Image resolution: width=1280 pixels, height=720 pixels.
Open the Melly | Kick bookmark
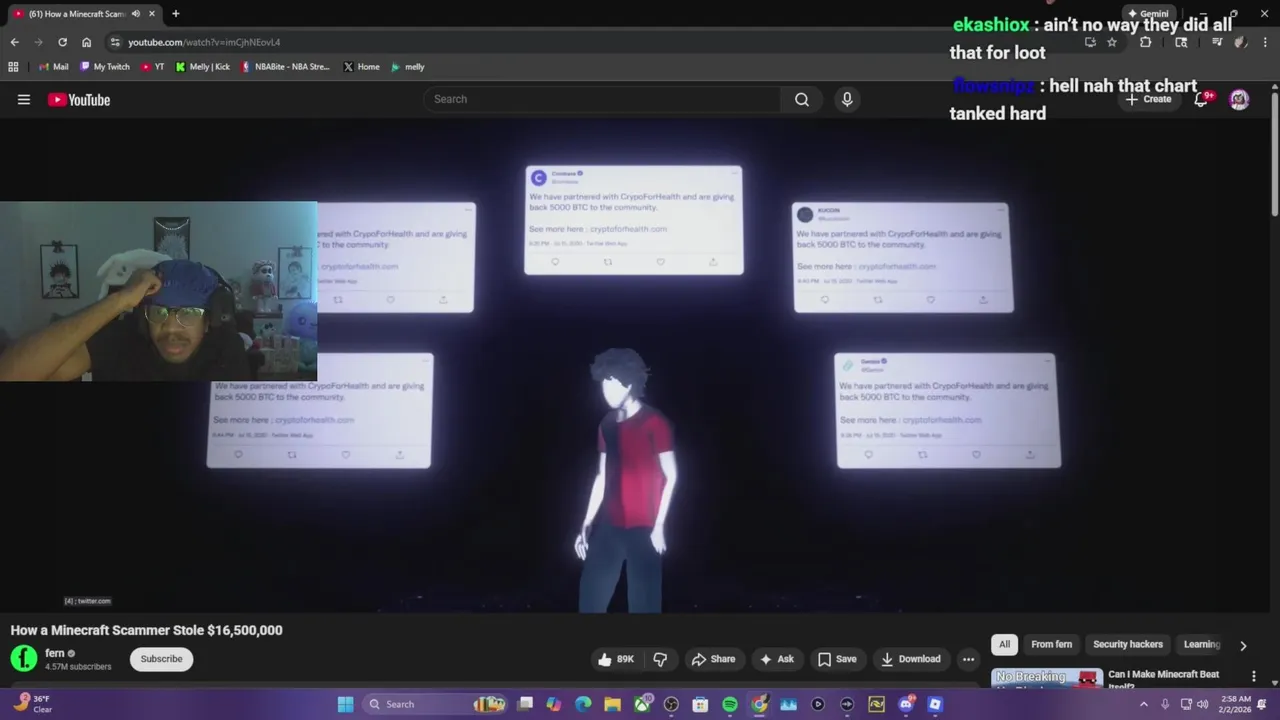coord(202,67)
